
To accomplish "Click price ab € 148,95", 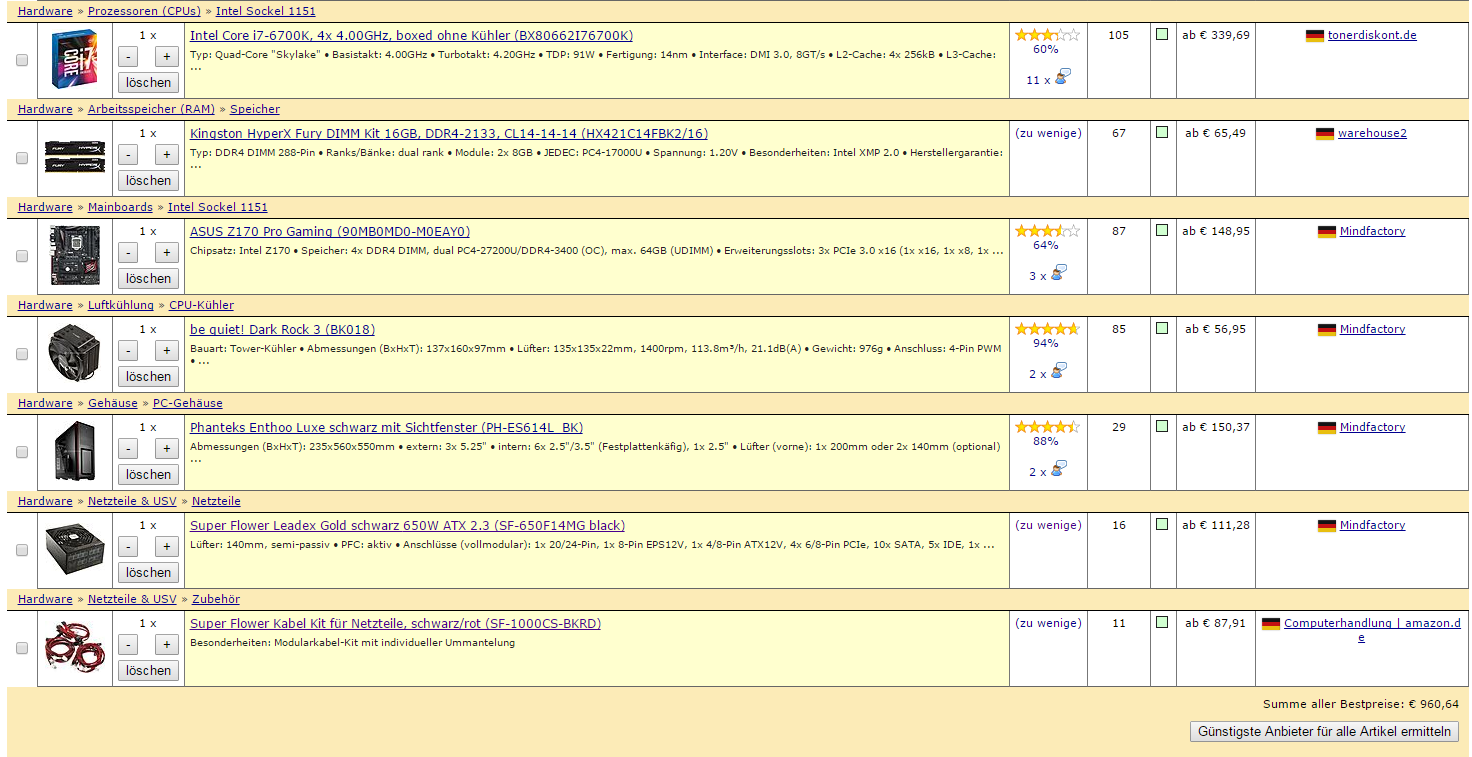I will (x=1216, y=231).
